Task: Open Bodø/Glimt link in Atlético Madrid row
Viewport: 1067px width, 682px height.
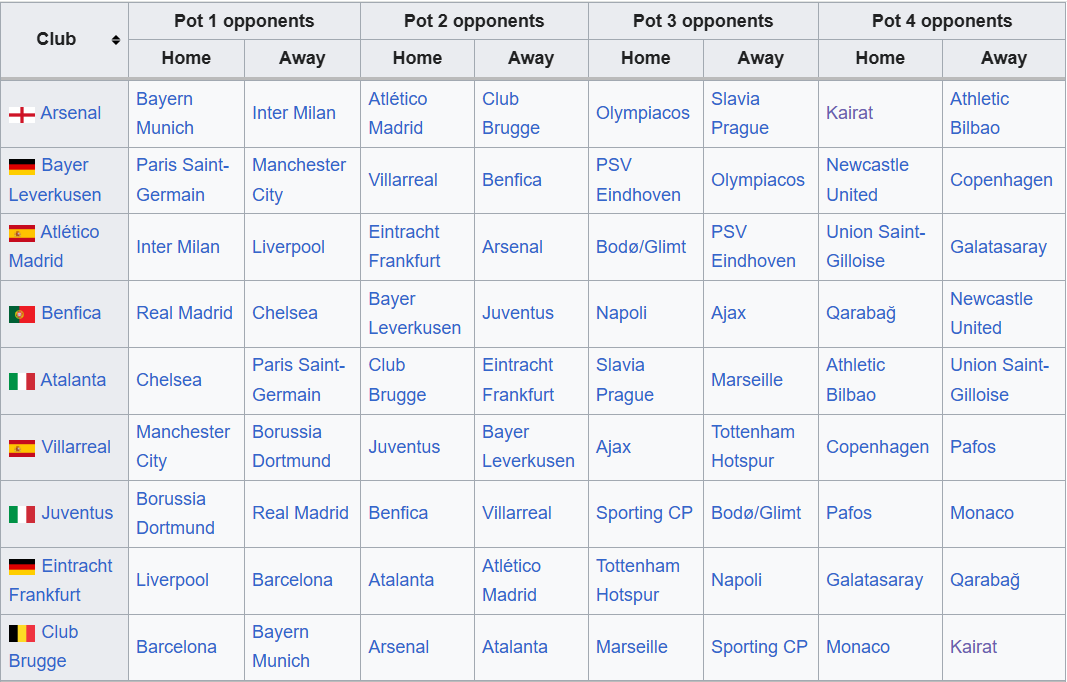Action: click(x=641, y=247)
